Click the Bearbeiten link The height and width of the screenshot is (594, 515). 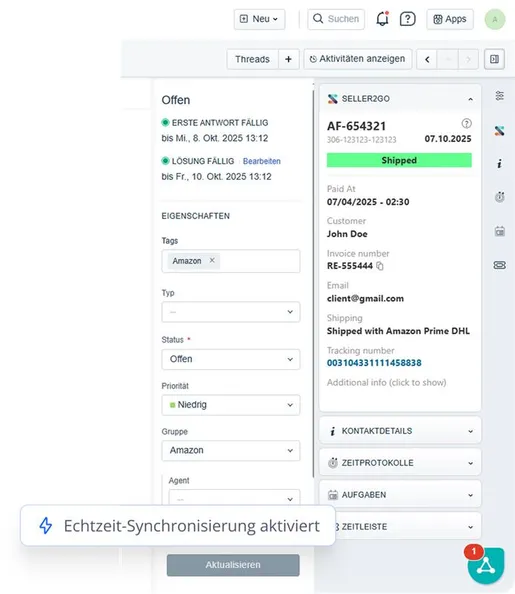click(261, 161)
